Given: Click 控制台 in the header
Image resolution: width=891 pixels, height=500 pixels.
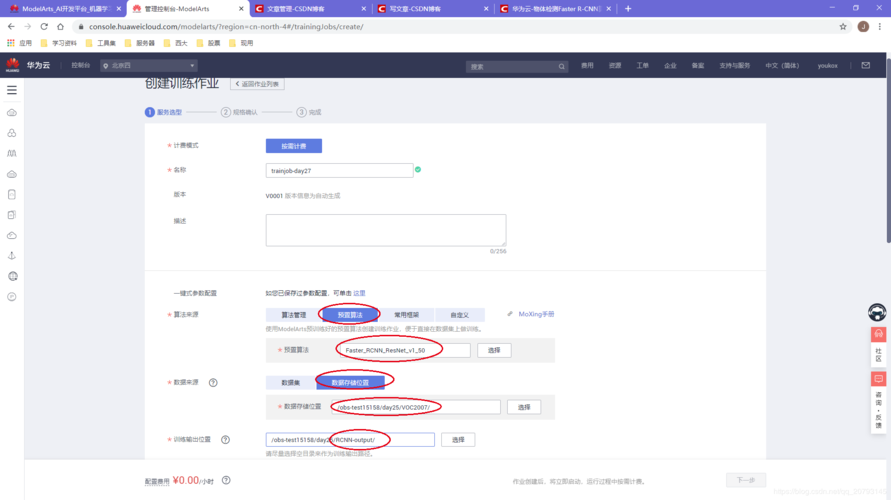Looking at the screenshot, I should (x=81, y=65).
